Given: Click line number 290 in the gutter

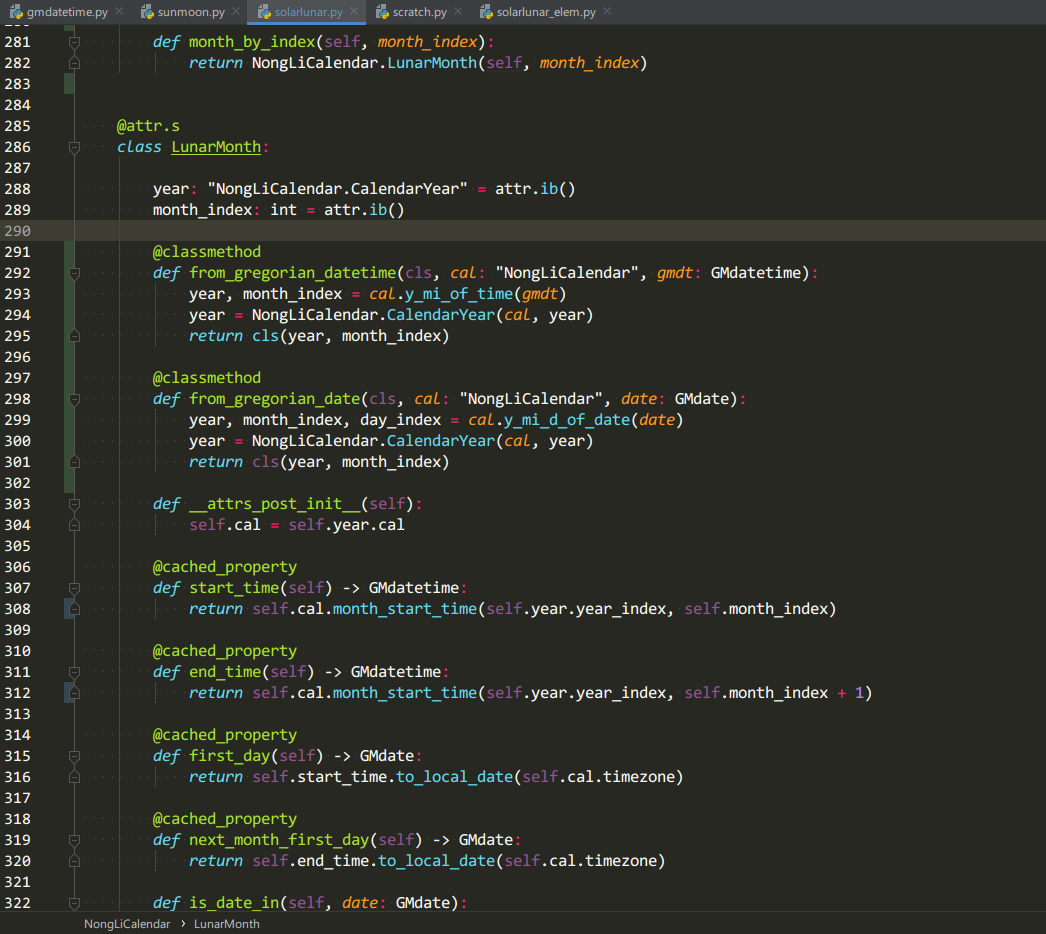Looking at the screenshot, I should point(18,231).
